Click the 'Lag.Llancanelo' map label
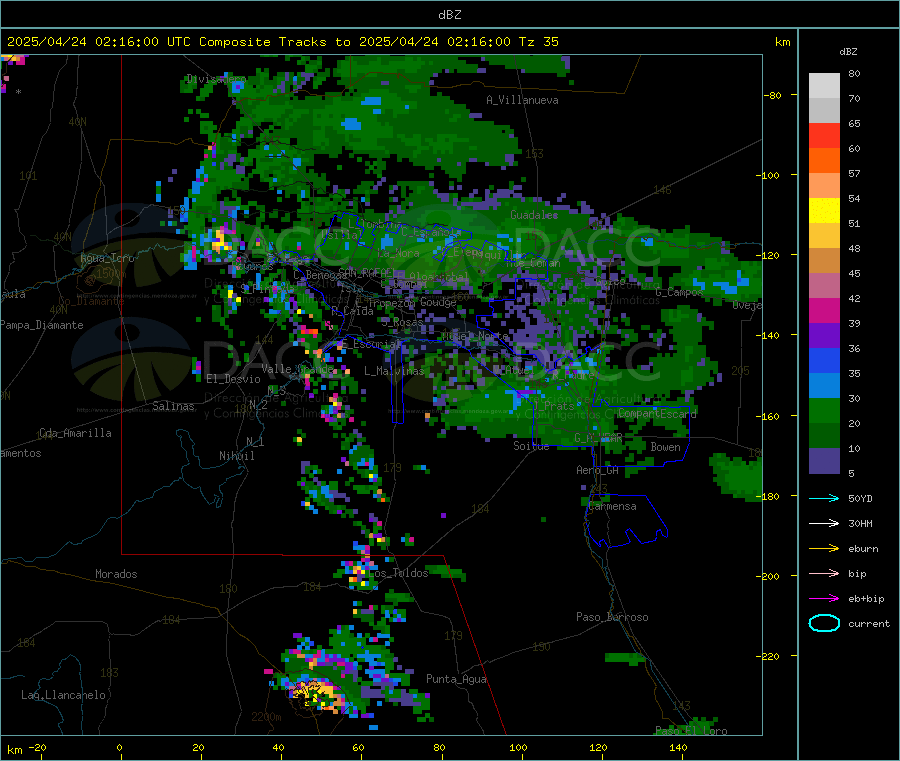900x761 pixels. pos(63,695)
